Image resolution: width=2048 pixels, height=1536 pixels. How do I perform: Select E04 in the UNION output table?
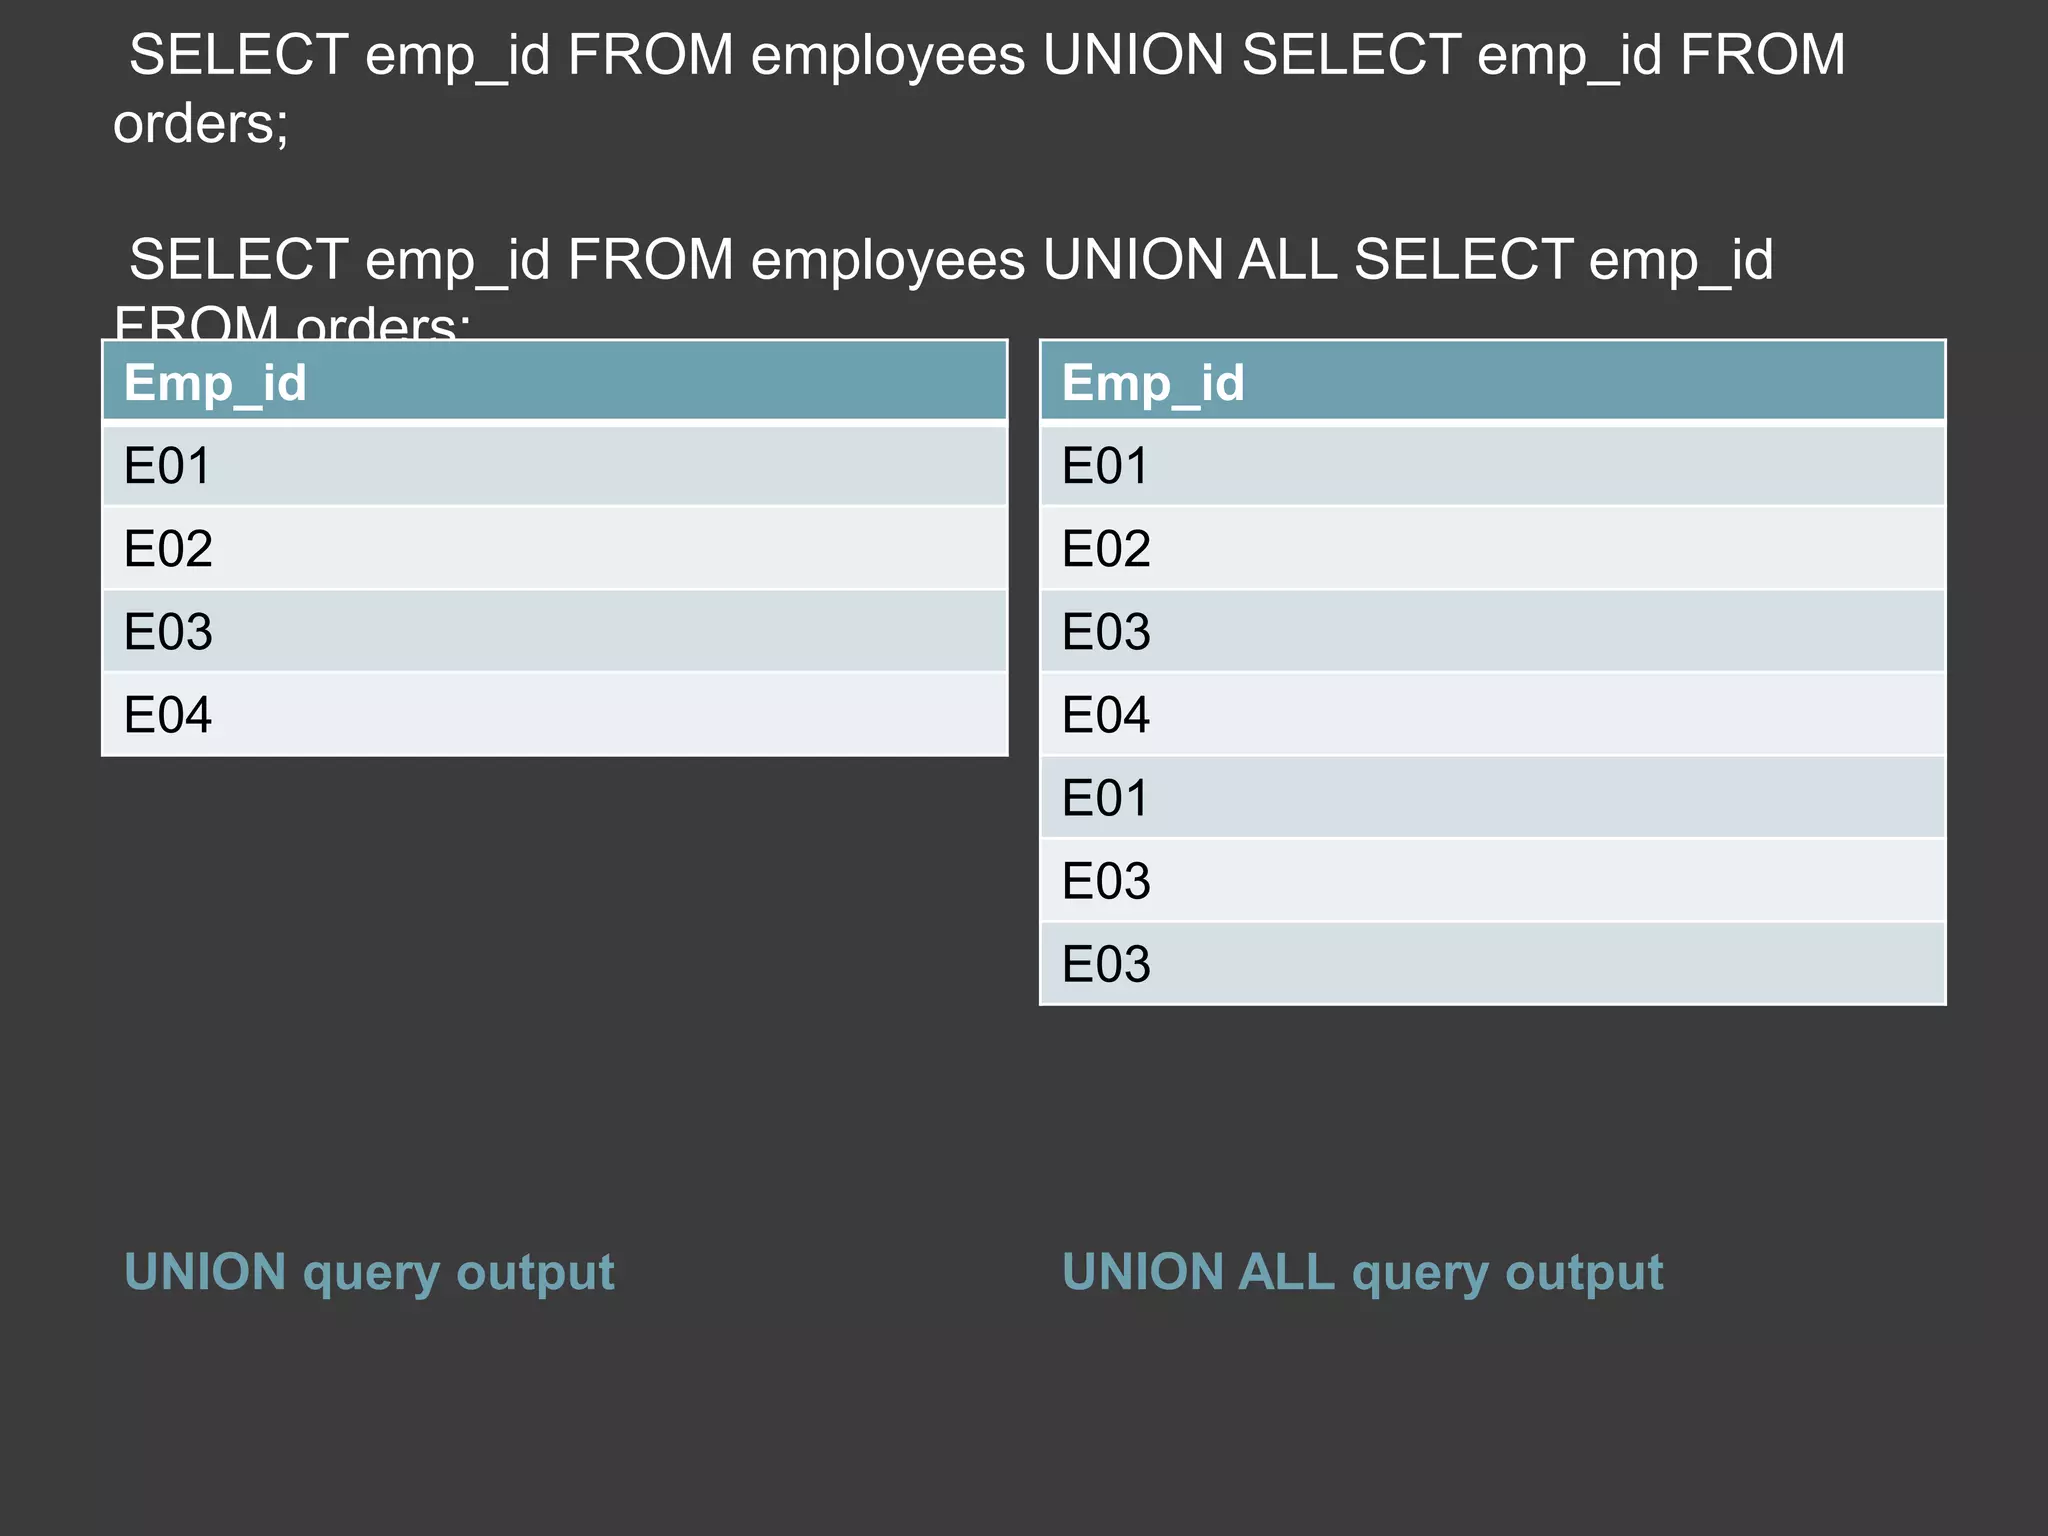tap(555, 714)
